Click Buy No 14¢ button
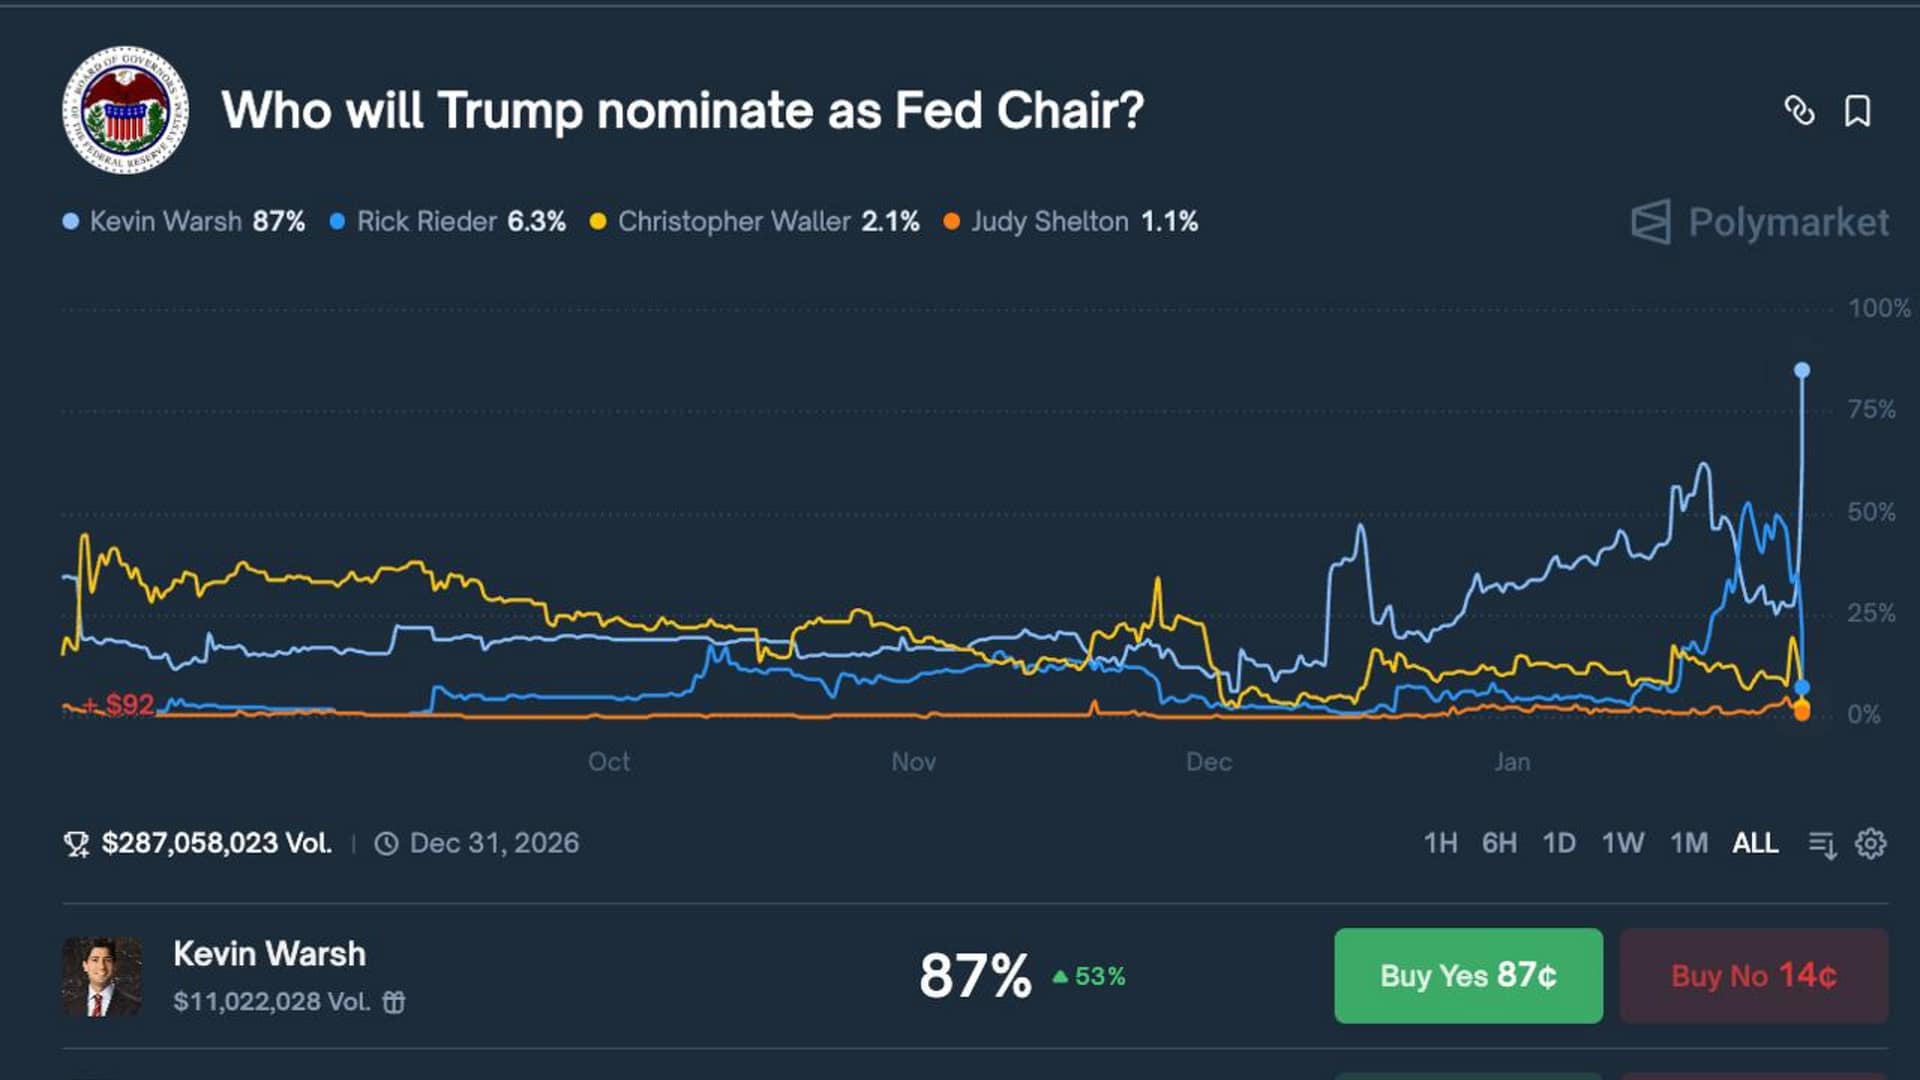This screenshot has width=1920, height=1080. tap(1753, 975)
